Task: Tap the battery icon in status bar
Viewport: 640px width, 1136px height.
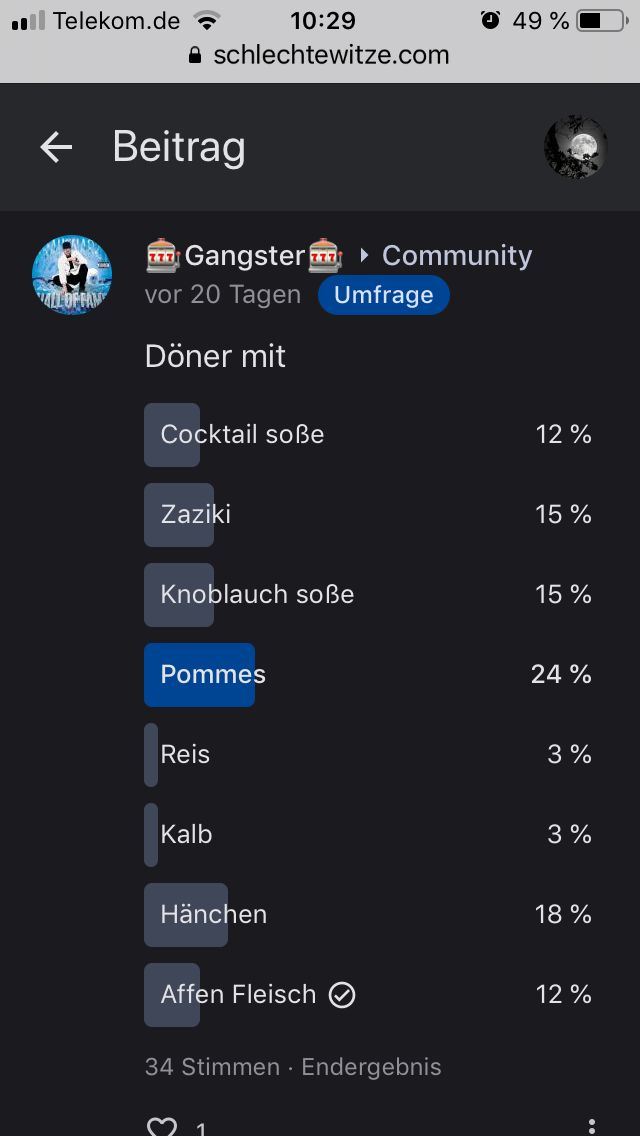Action: (x=600, y=20)
